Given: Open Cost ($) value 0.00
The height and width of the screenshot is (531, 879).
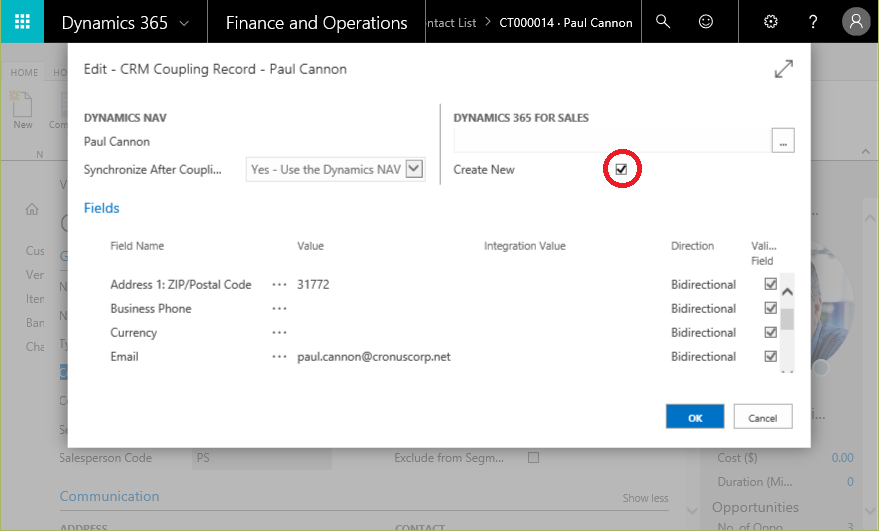Looking at the screenshot, I should pyautogui.click(x=843, y=458).
